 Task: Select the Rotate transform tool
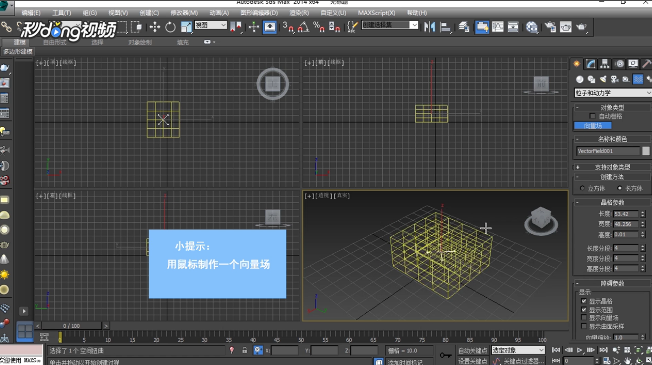tap(170, 27)
